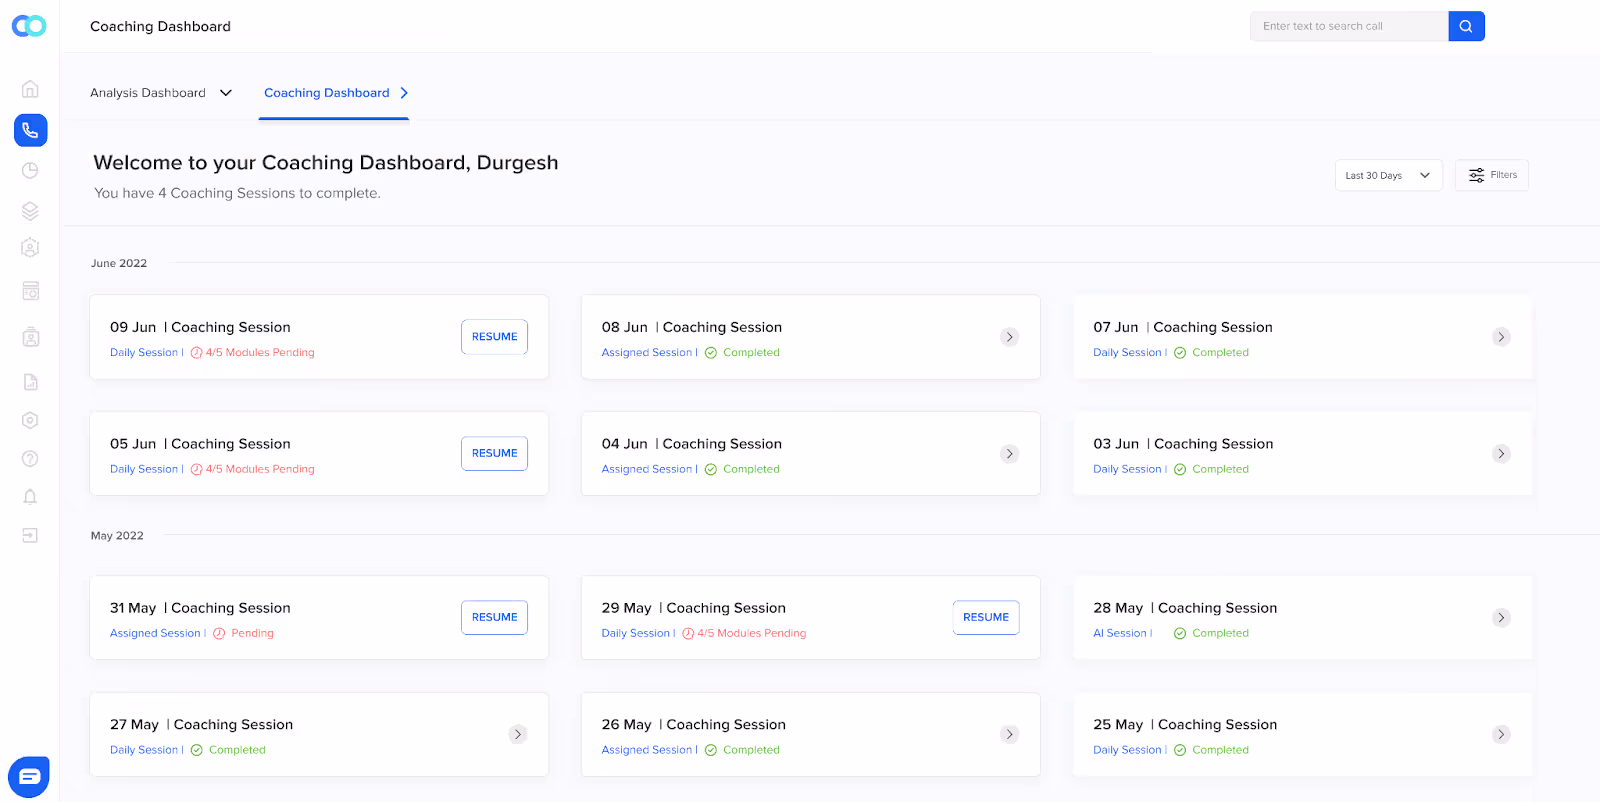The image size is (1600, 802).
Task: Open the notifications bell icon
Action: pyautogui.click(x=30, y=497)
